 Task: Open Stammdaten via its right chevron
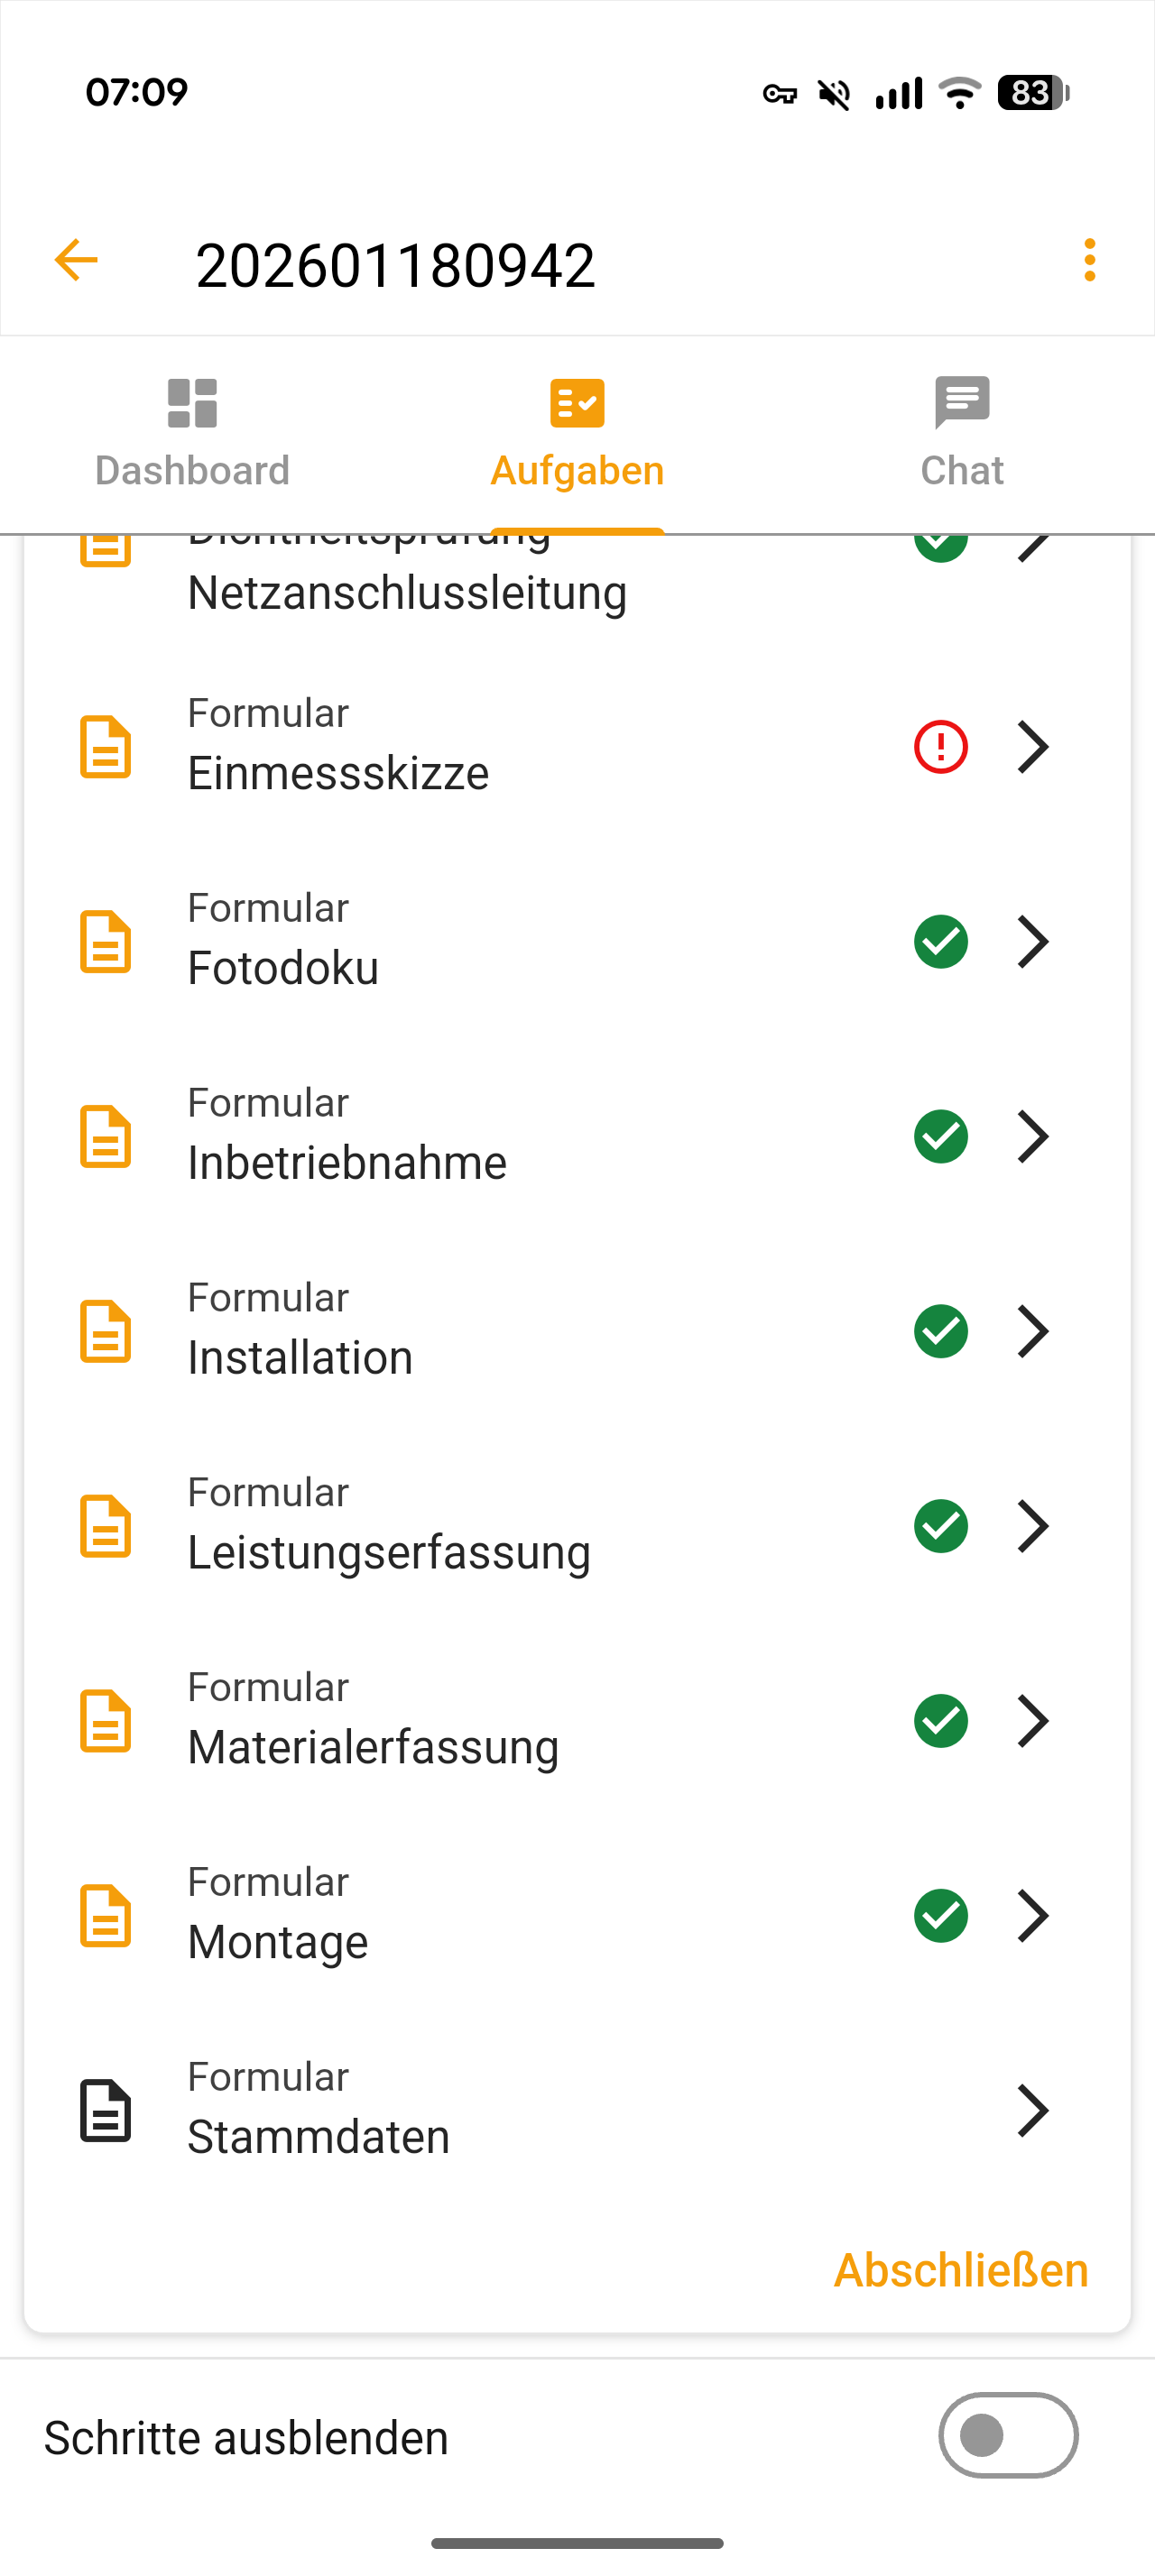pos(1032,2111)
